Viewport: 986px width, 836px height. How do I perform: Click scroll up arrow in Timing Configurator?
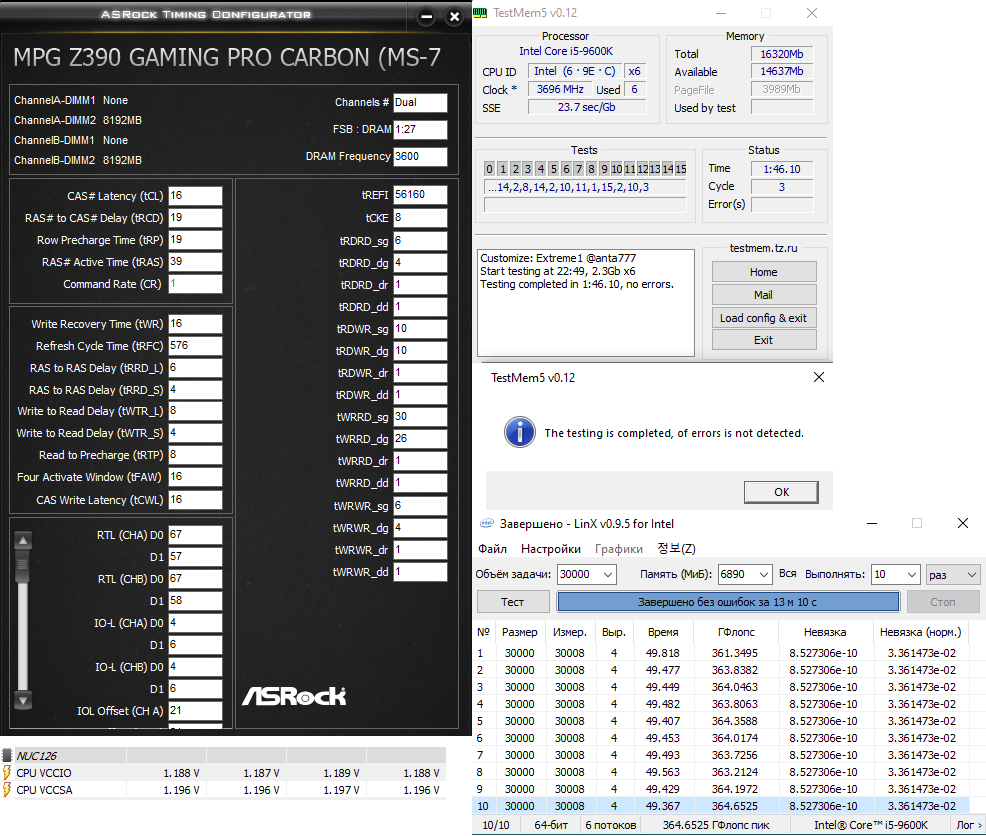pos(23,540)
